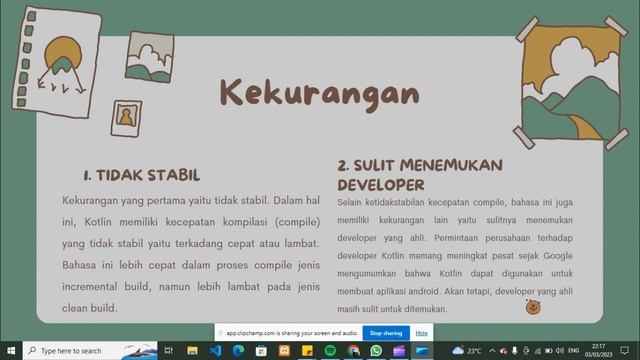Open the Clipchamp app on the taskbar
The image size is (640, 360).
pyautogui.click(x=399, y=351)
